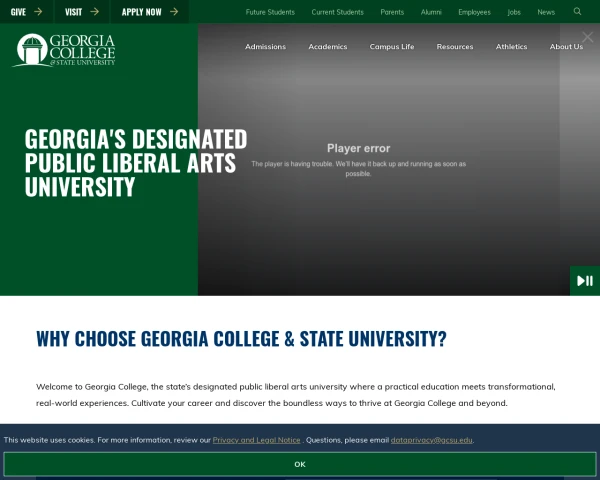Follow the Privacy and Legal Notice link
The image size is (600, 480).
point(256,440)
